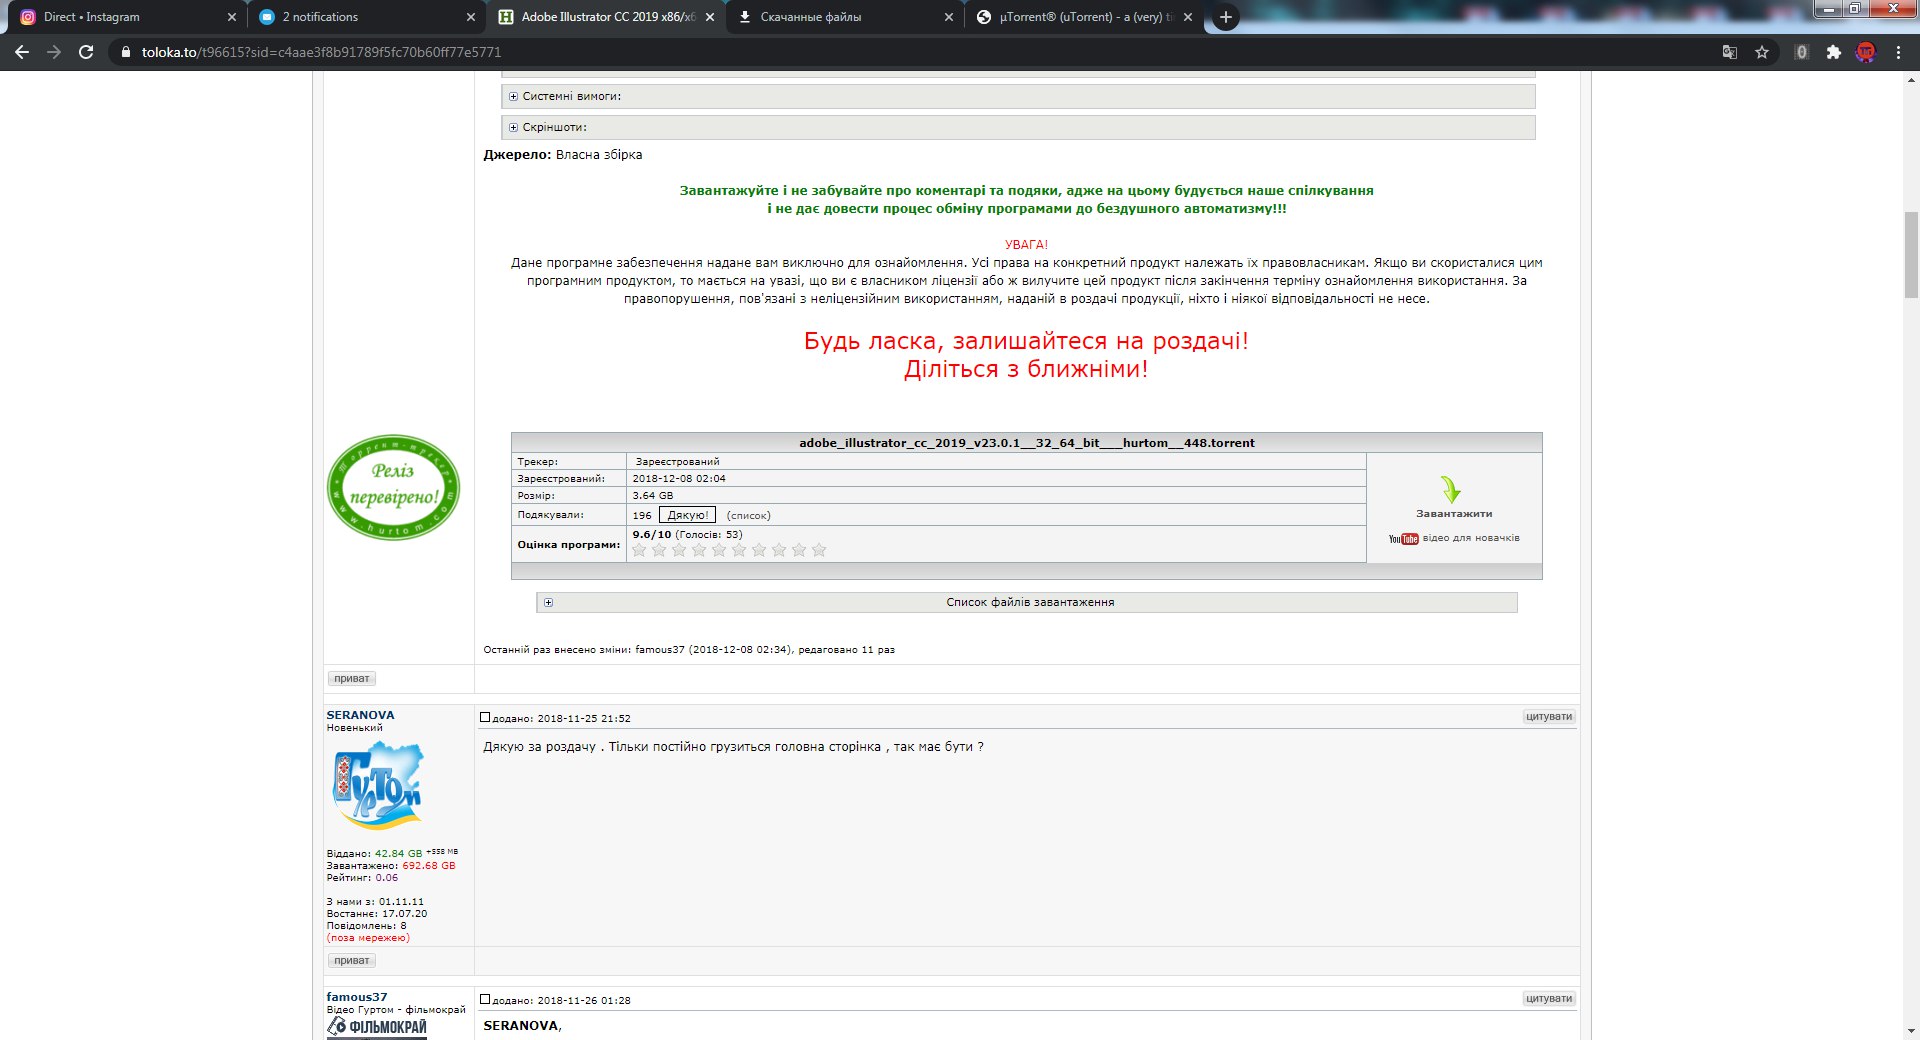Click the Дякую! thank button
This screenshot has height=1040, width=1920.
point(687,515)
